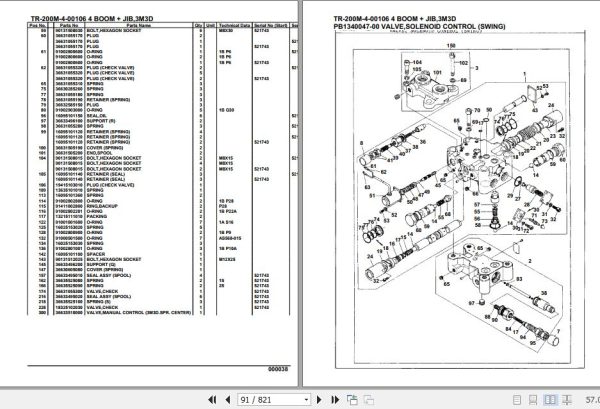Click the Parts No. column header

tap(69, 26)
